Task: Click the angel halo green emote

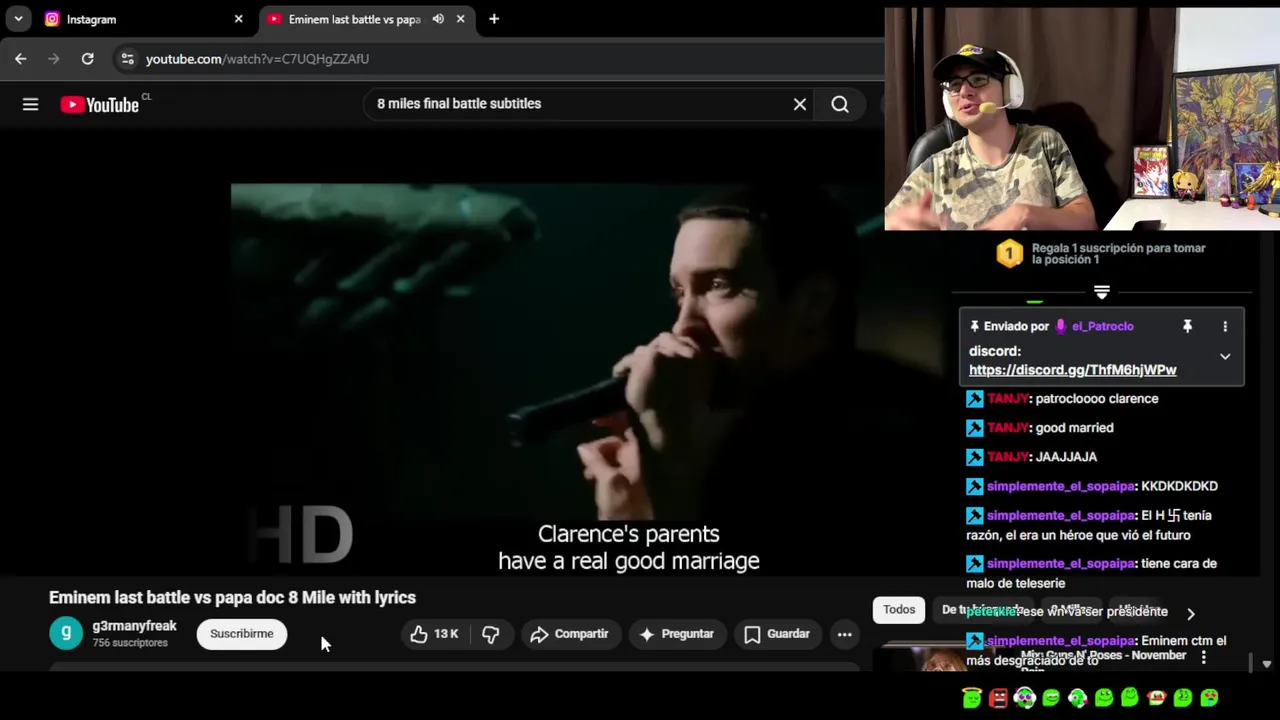Action: [x=972, y=697]
